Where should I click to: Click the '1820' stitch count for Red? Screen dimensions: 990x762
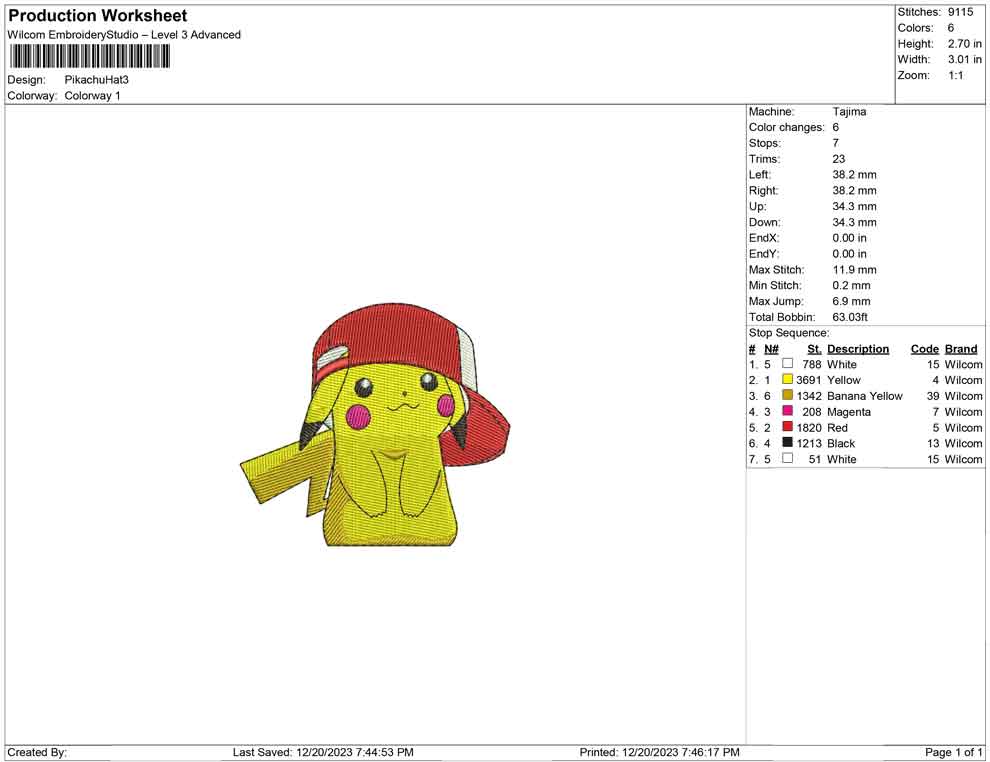[808, 427]
